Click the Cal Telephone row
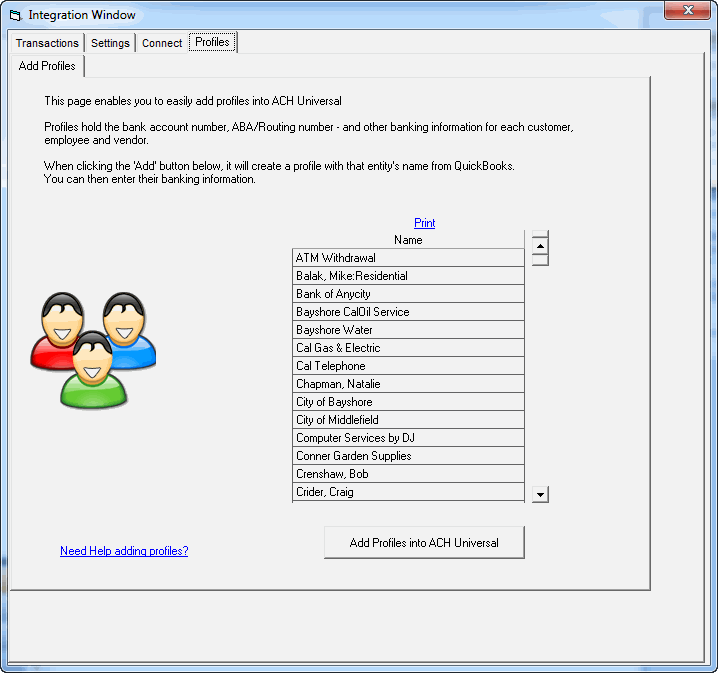This screenshot has width=718, height=673. click(408, 366)
